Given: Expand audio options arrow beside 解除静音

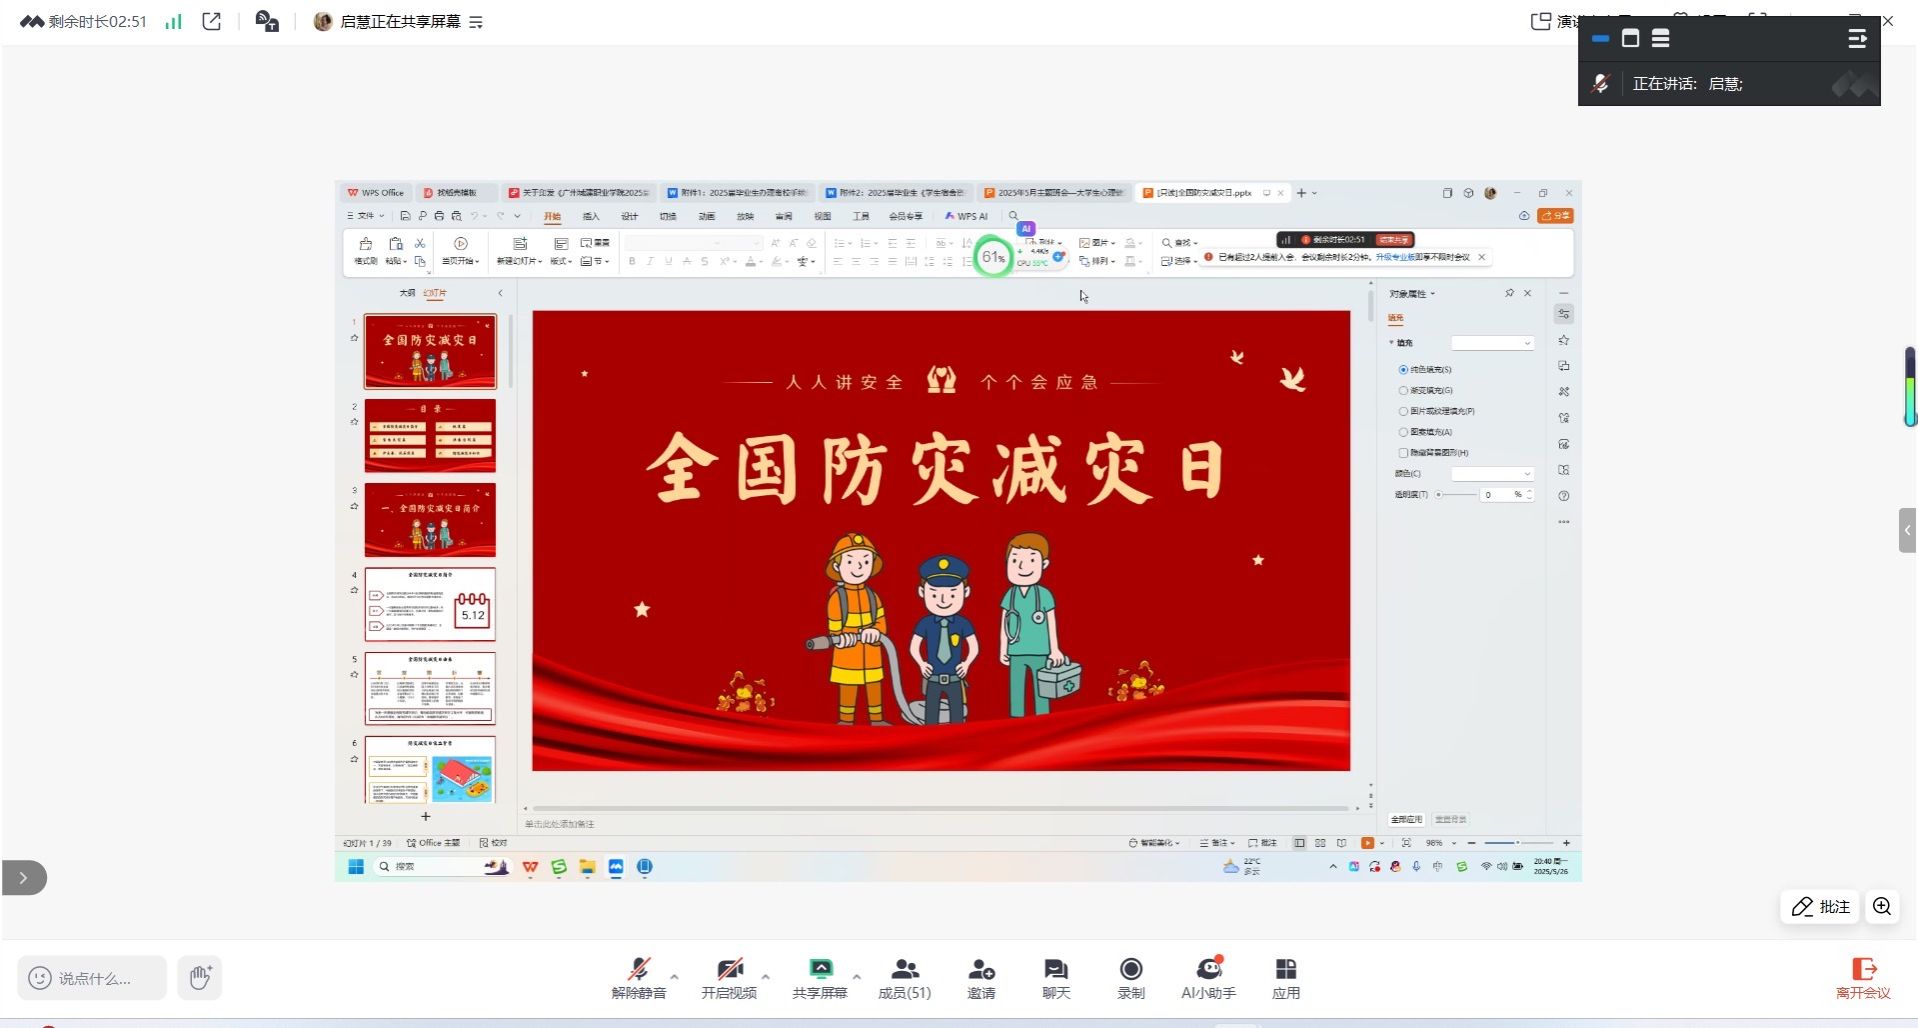Looking at the screenshot, I should click(x=675, y=976).
